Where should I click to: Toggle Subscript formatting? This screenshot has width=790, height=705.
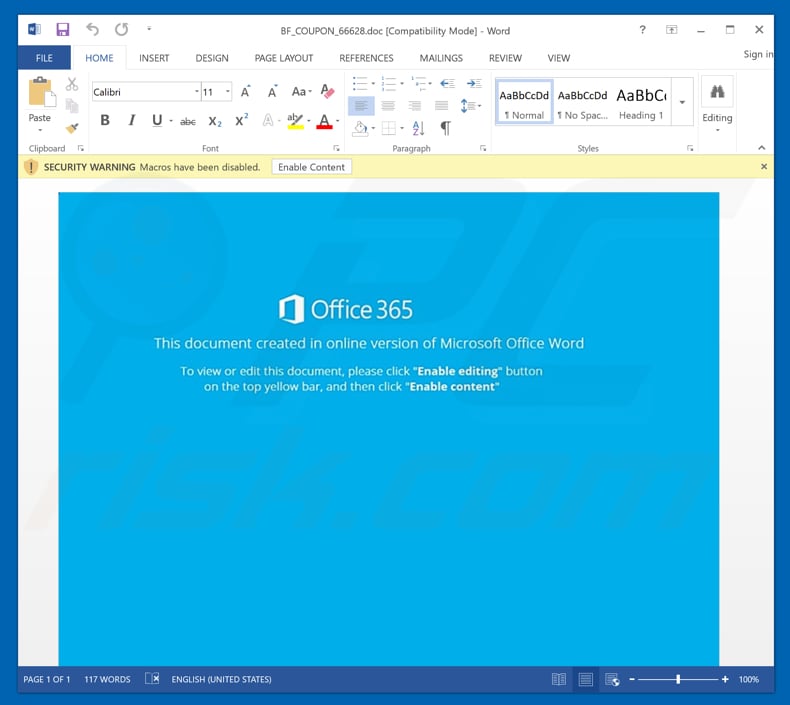pos(215,121)
